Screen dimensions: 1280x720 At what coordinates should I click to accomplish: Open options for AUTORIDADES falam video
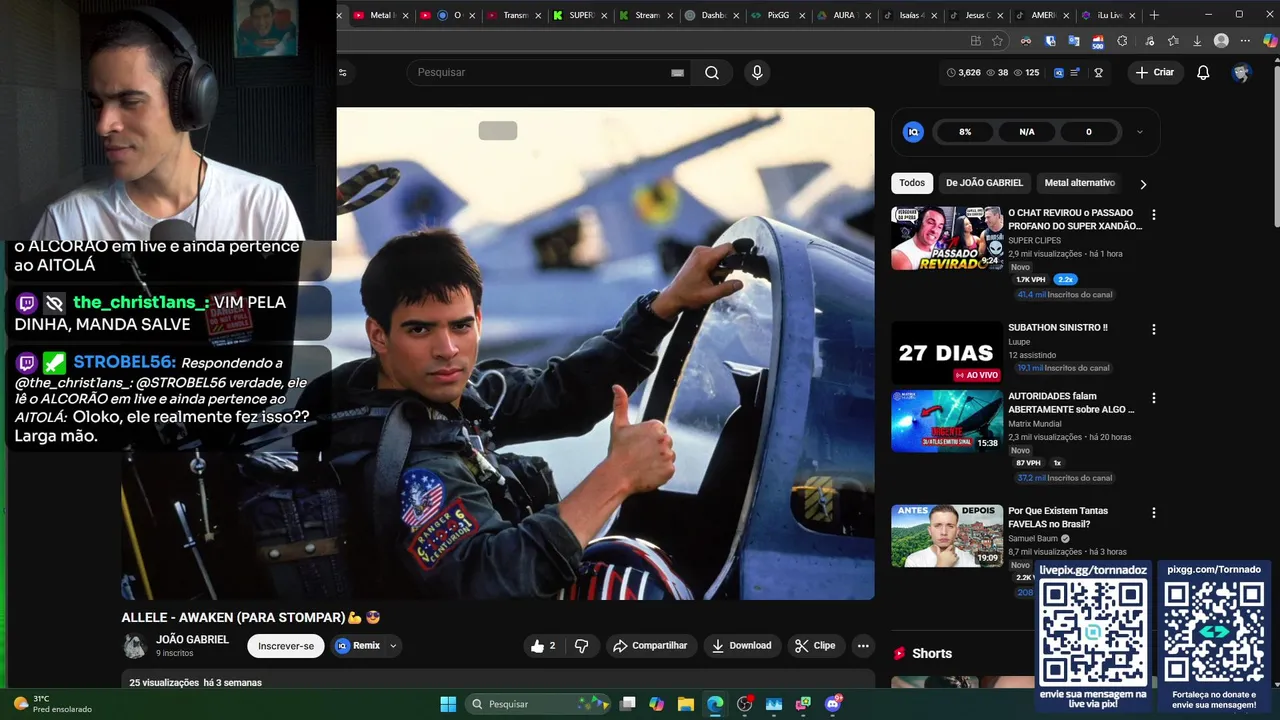pos(1153,398)
